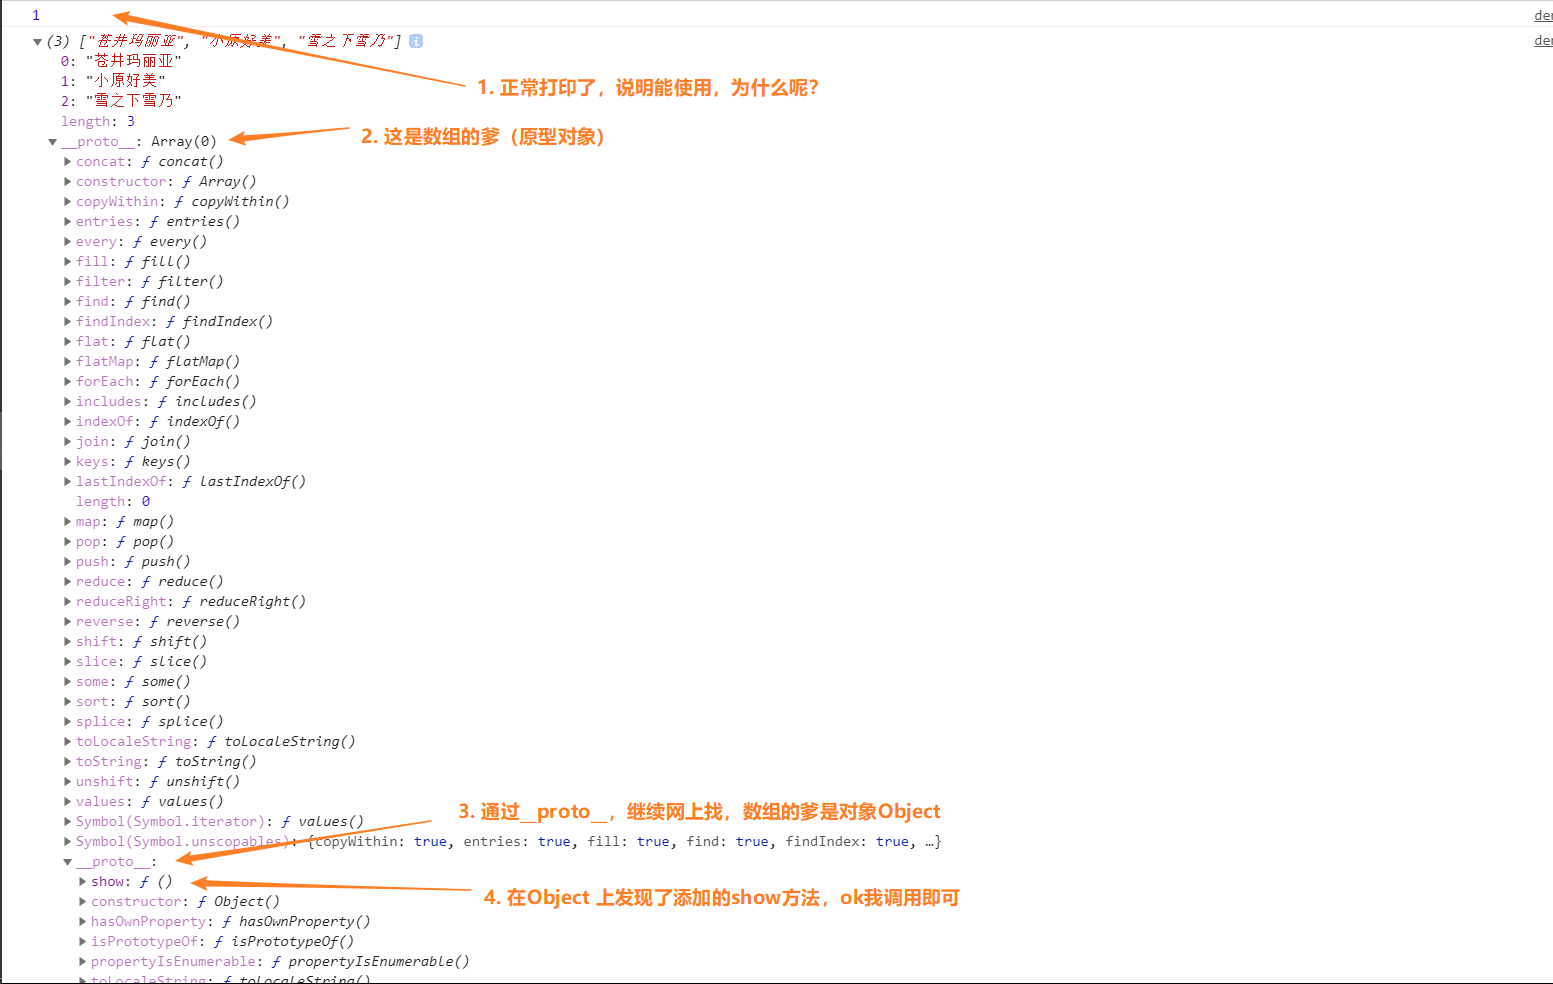Expand the join function entry
This screenshot has height=984, width=1553.
click(x=67, y=441)
